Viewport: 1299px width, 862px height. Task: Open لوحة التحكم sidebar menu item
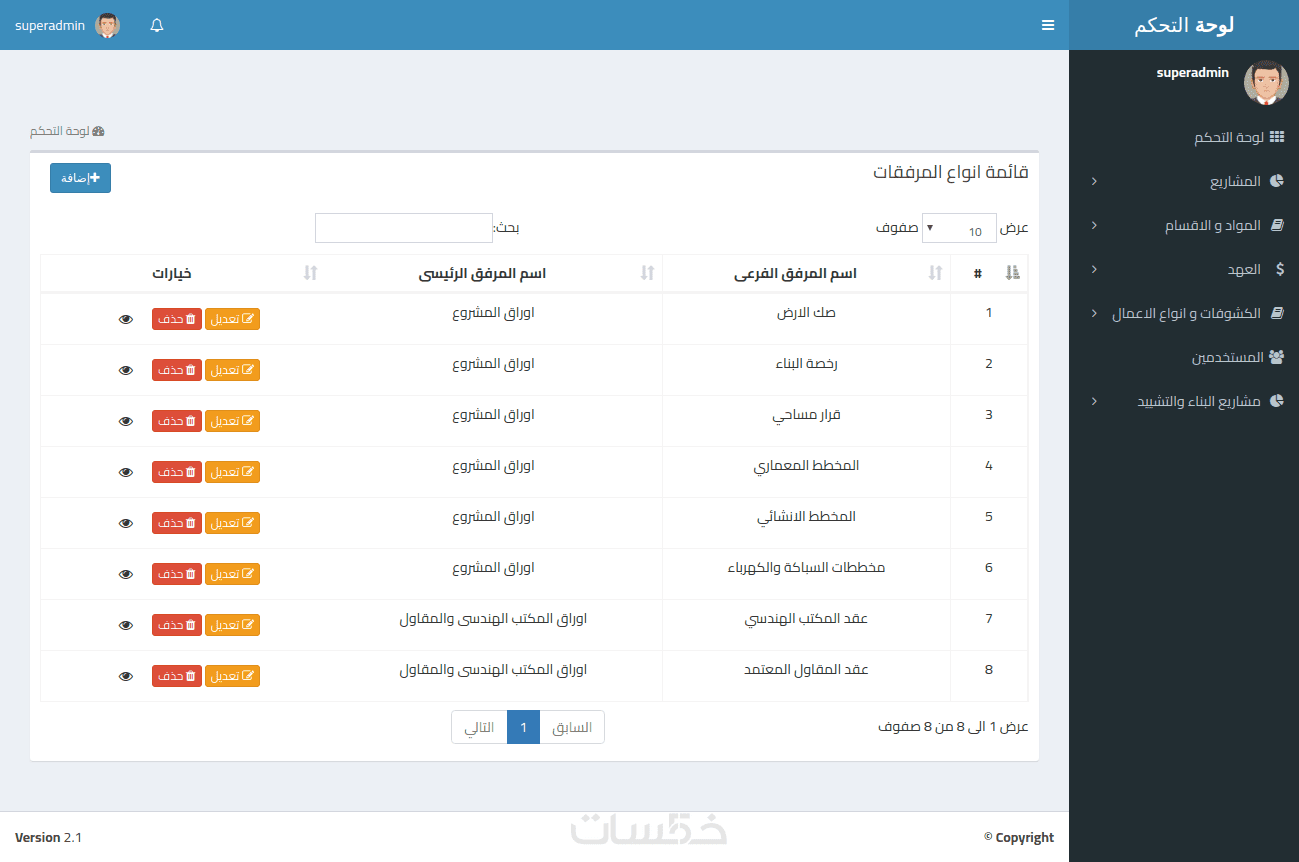click(1184, 137)
